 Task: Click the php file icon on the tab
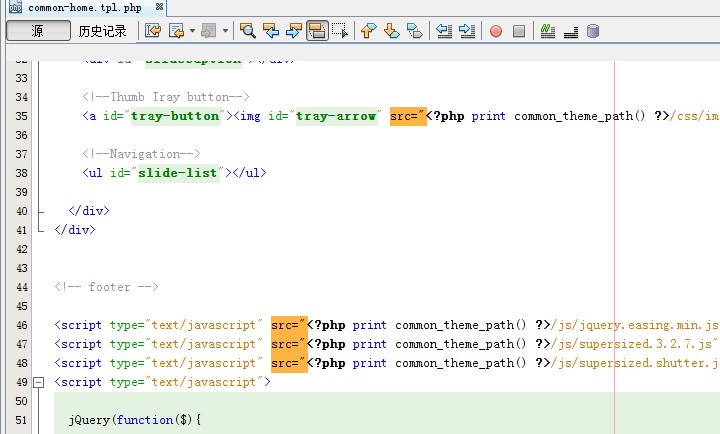15,7
